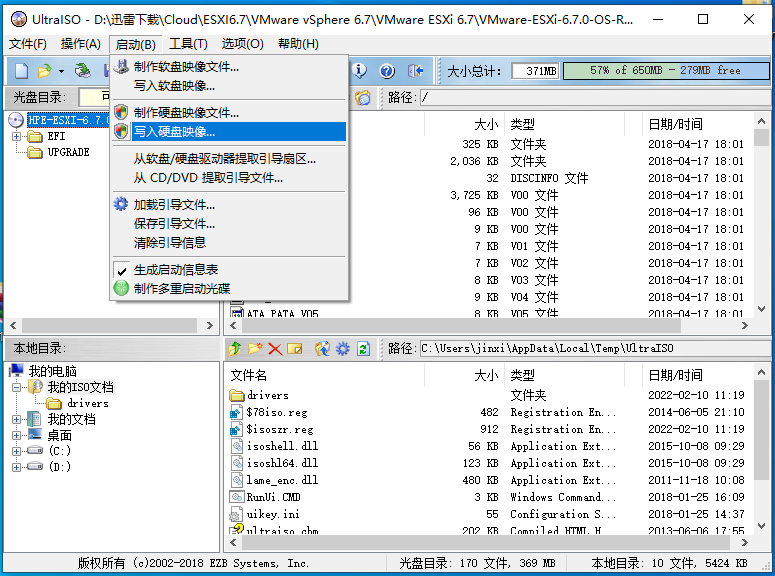The height and width of the screenshot is (576, 775).
Task: Click the Refresh icon in local toolbar
Action: 363,349
